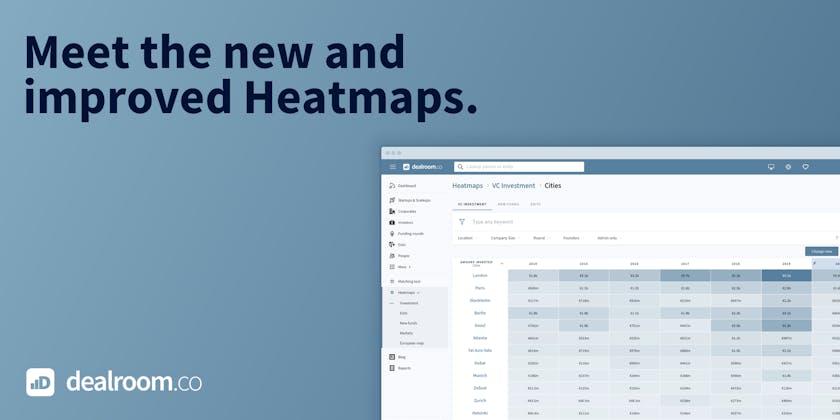Viewport: 840px width, 420px height.
Task: Open London row link in heatmap
Action: (480, 275)
